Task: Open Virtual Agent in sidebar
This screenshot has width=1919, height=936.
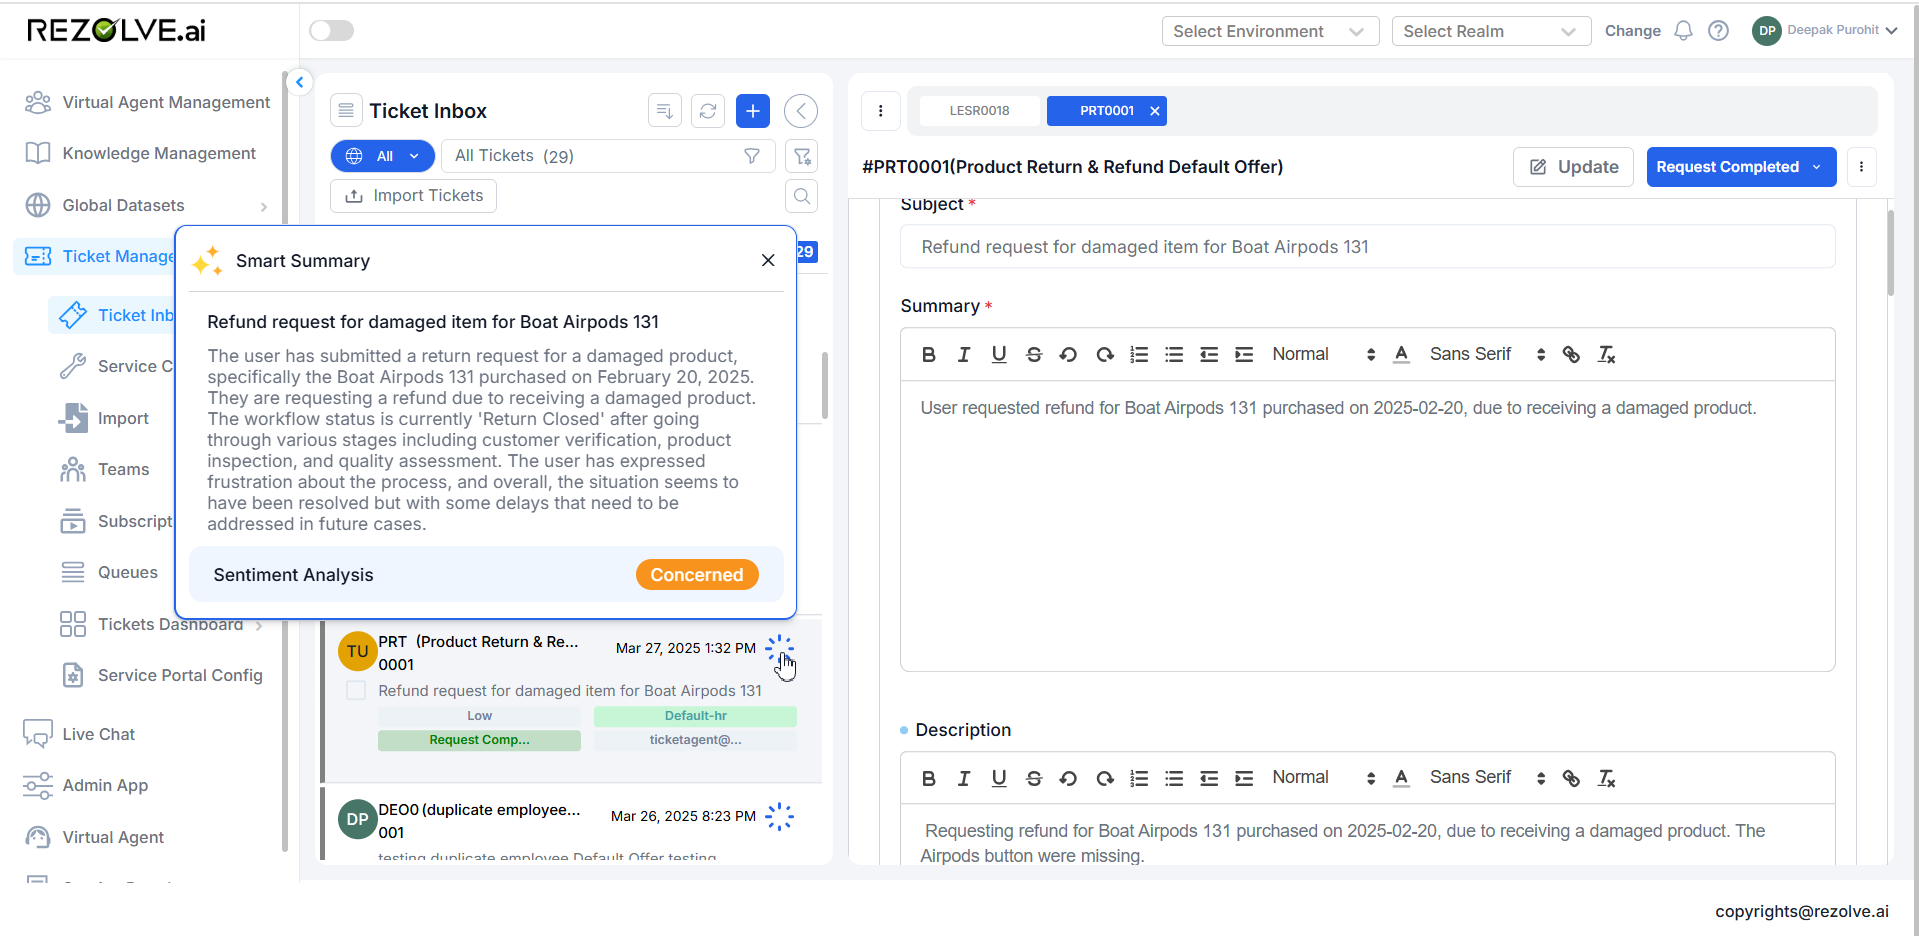Action: coord(94,837)
